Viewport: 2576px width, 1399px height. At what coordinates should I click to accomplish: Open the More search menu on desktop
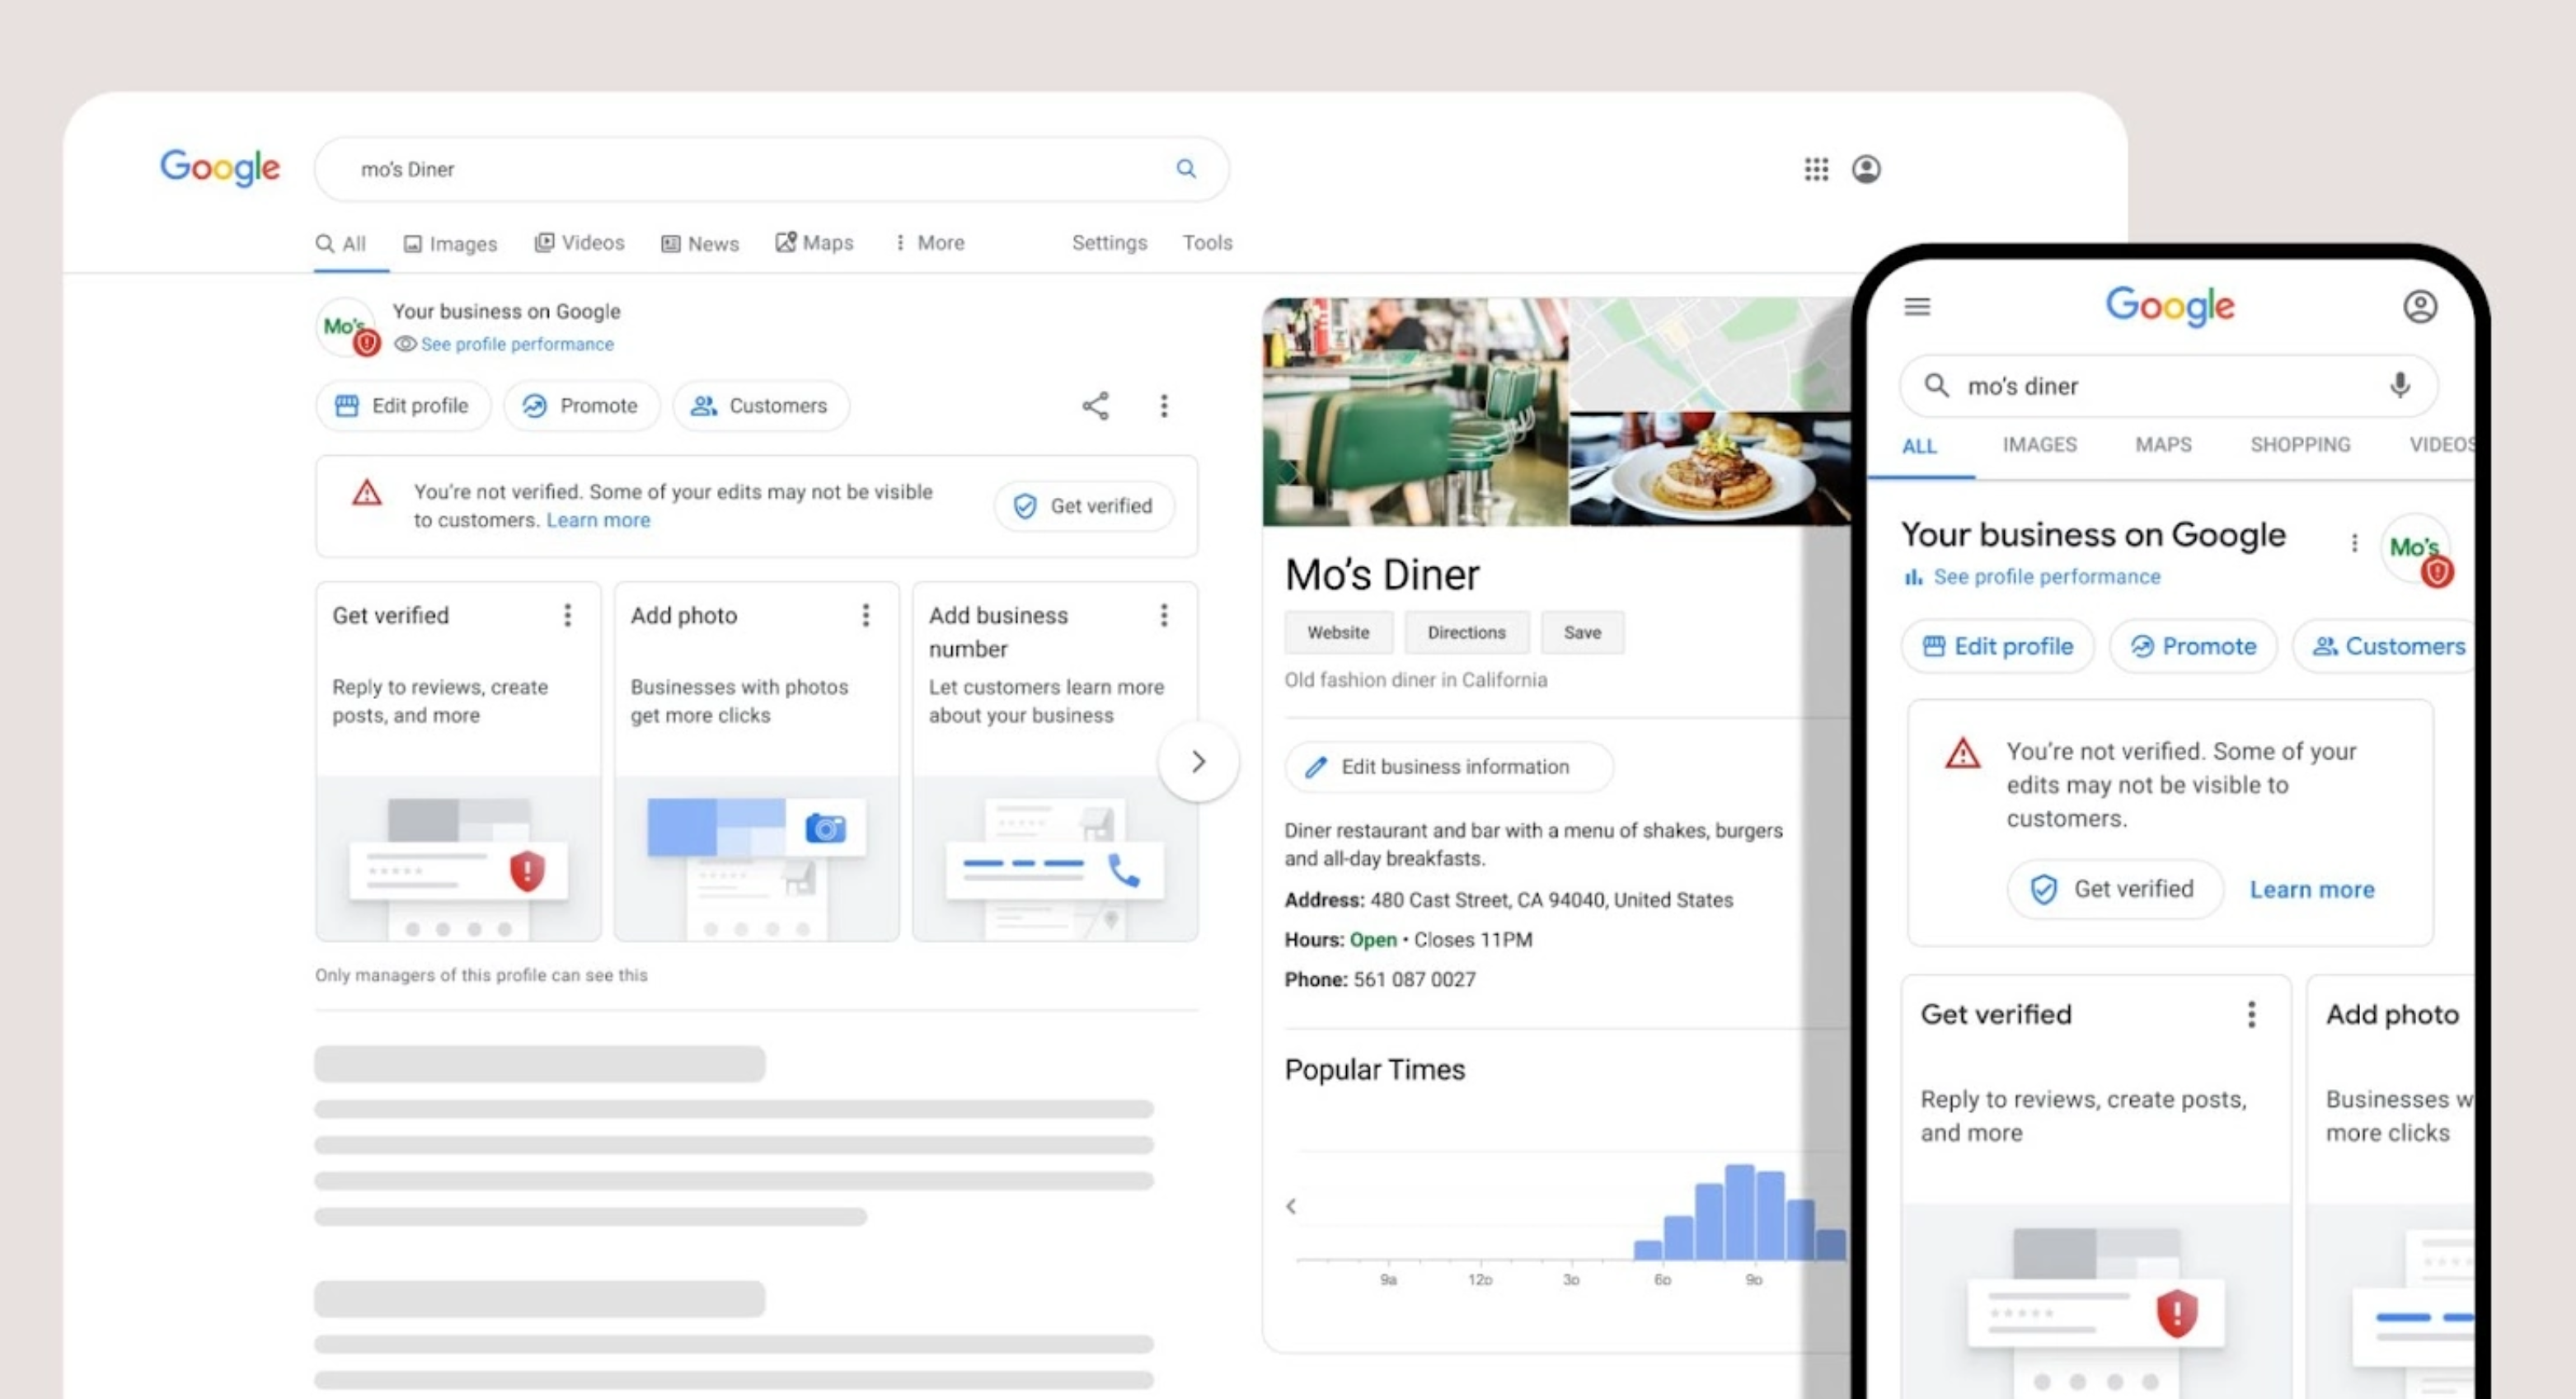coord(929,242)
